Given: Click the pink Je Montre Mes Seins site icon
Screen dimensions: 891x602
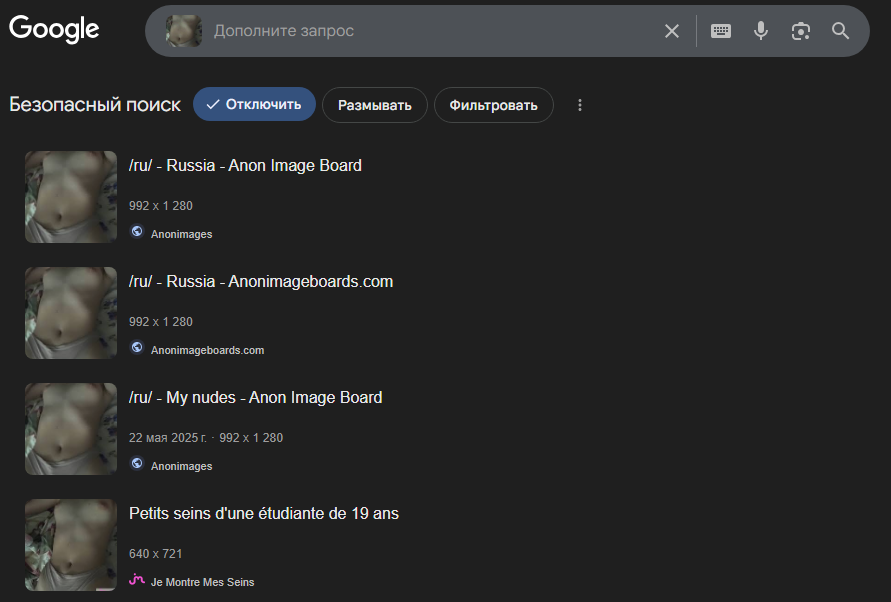Looking at the screenshot, I should [137, 579].
